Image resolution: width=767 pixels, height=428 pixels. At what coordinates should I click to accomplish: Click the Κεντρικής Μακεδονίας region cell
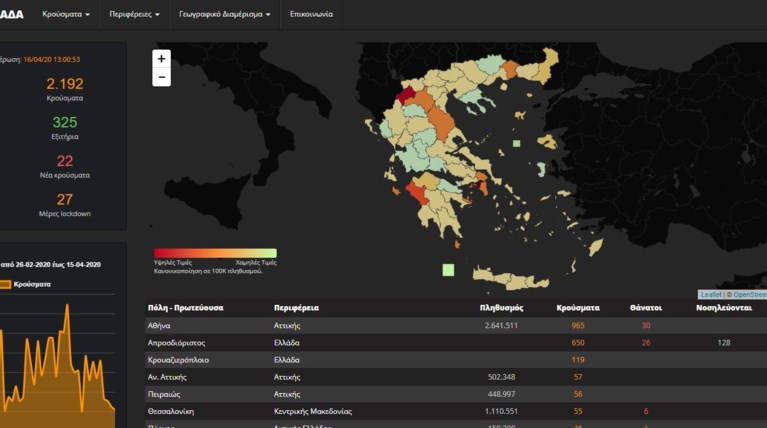tap(313, 411)
